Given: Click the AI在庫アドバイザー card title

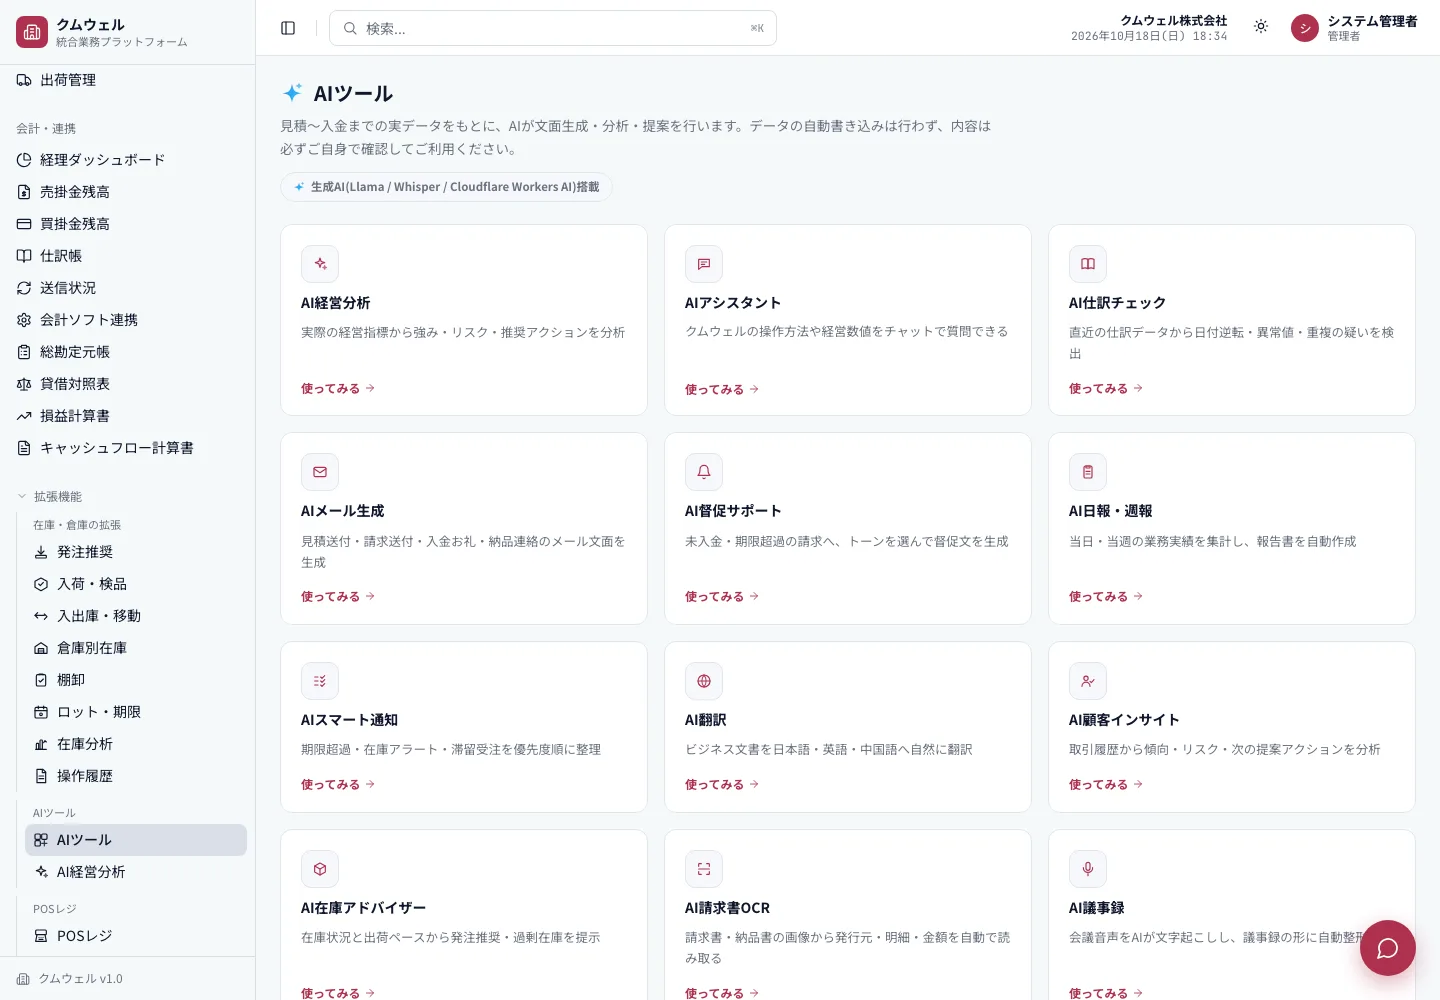Looking at the screenshot, I should tap(363, 908).
